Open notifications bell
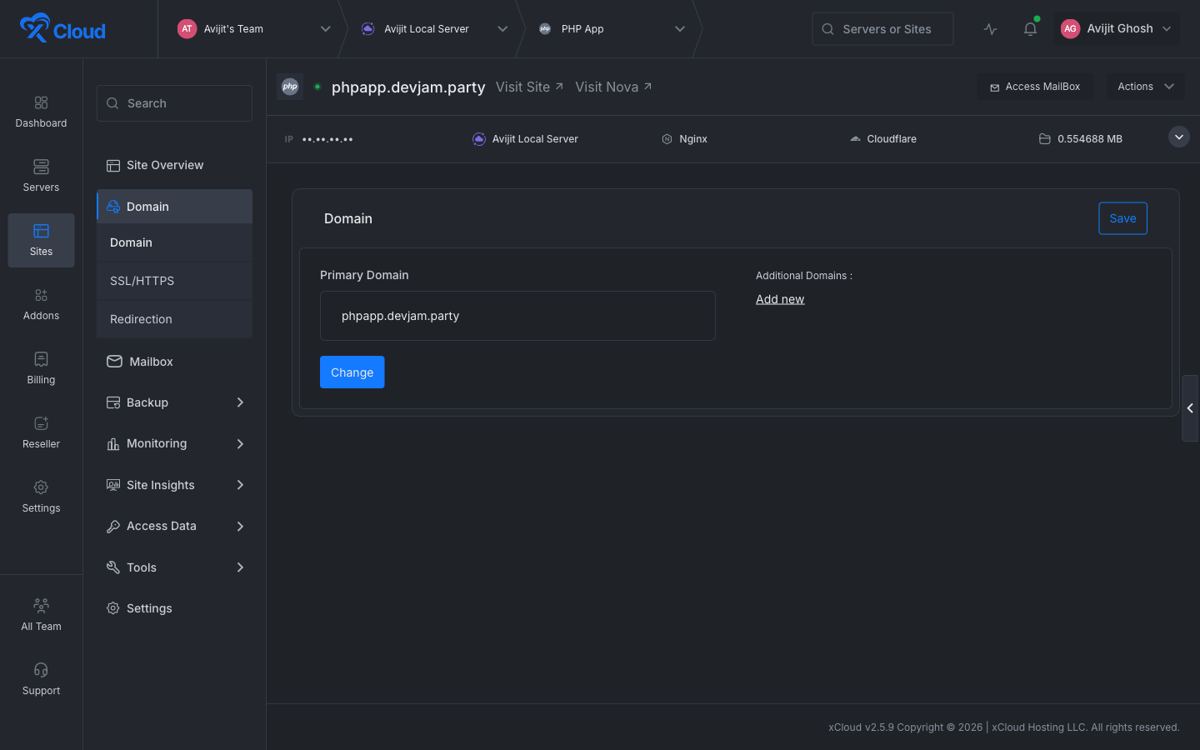 (x=1030, y=29)
